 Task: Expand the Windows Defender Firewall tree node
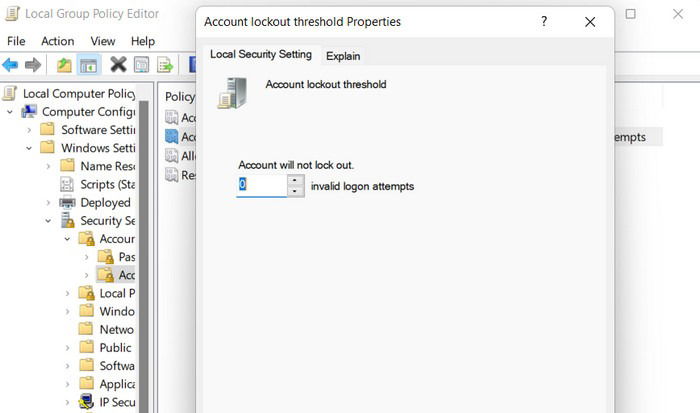(67, 311)
